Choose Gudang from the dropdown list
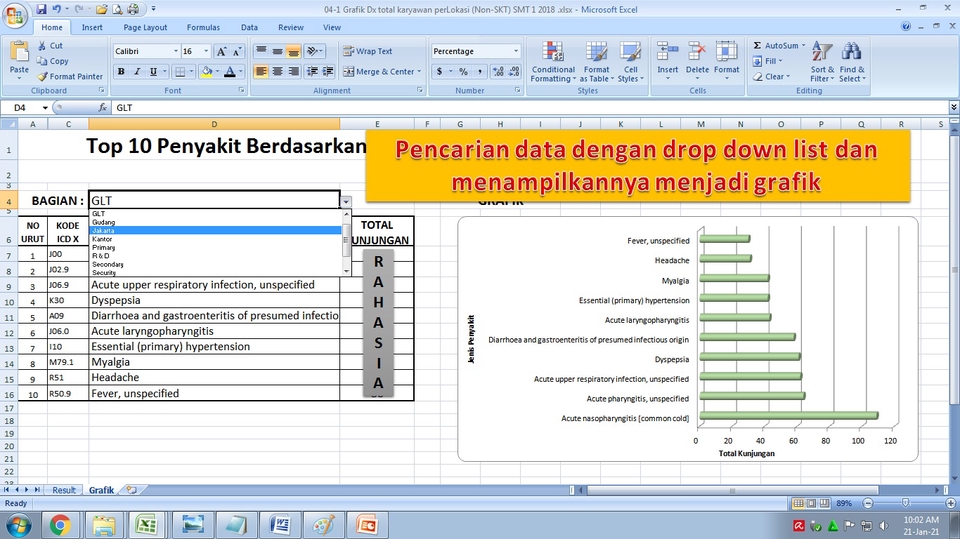Screen dimensions: 960x539 point(216,222)
